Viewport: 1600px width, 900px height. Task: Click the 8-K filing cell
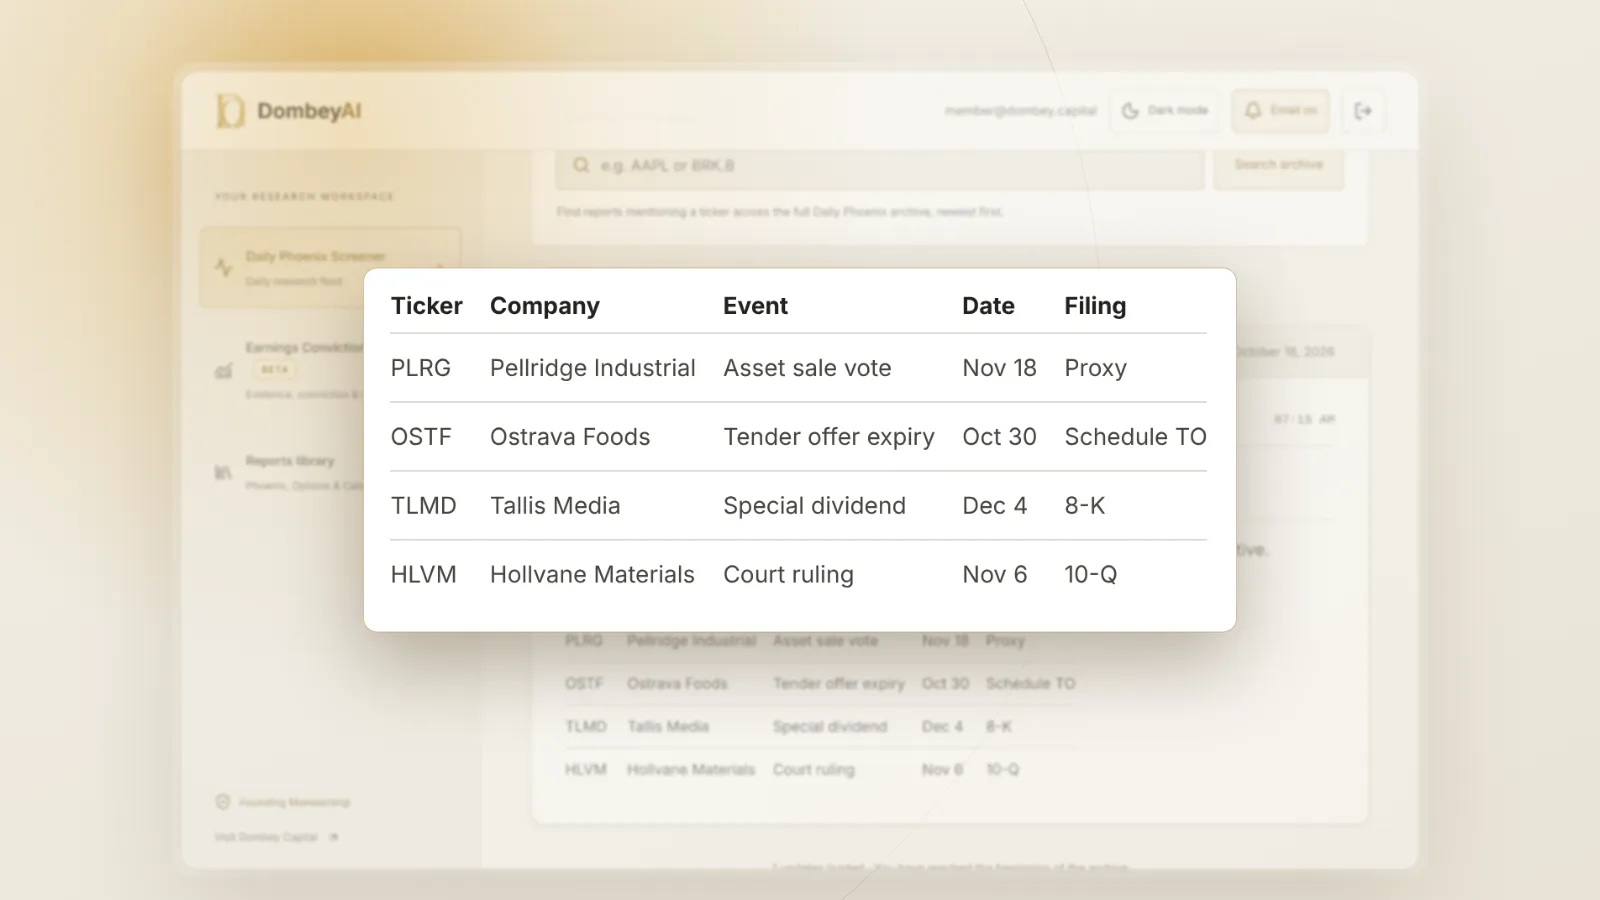(x=1085, y=506)
